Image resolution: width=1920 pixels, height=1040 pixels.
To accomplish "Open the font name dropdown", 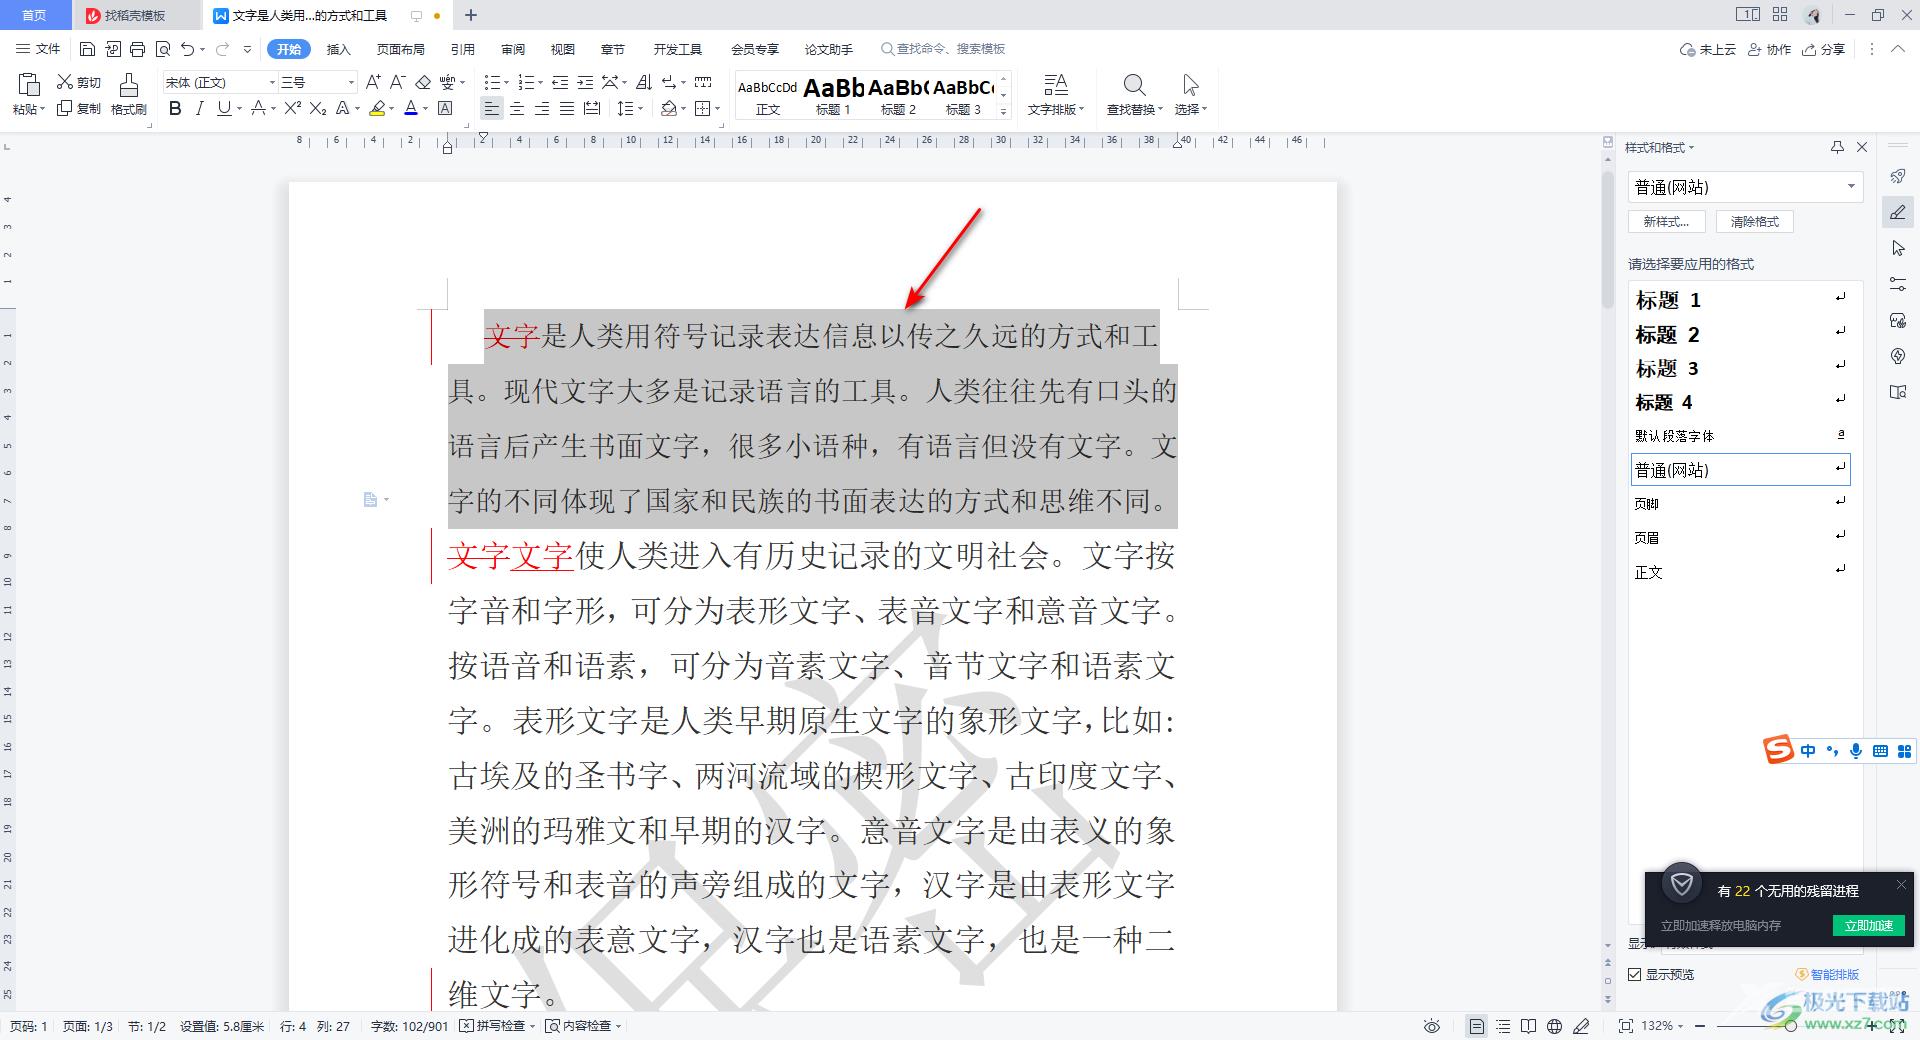I will point(271,82).
